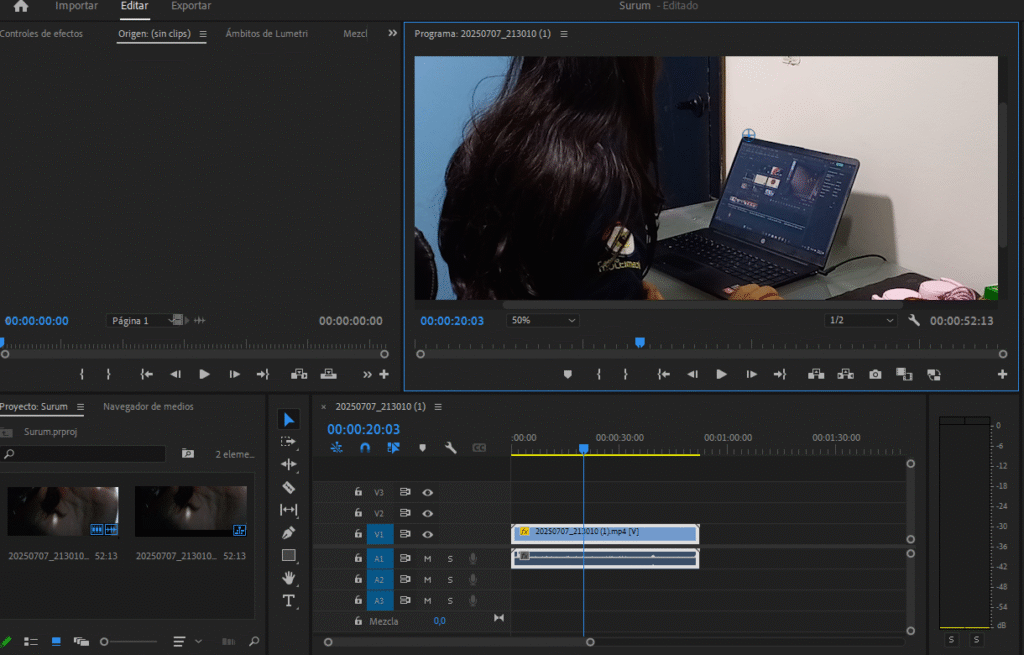Select the Track Select Forward tool
The width and height of the screenshot is (1024, 655).
tap(289, 441)
